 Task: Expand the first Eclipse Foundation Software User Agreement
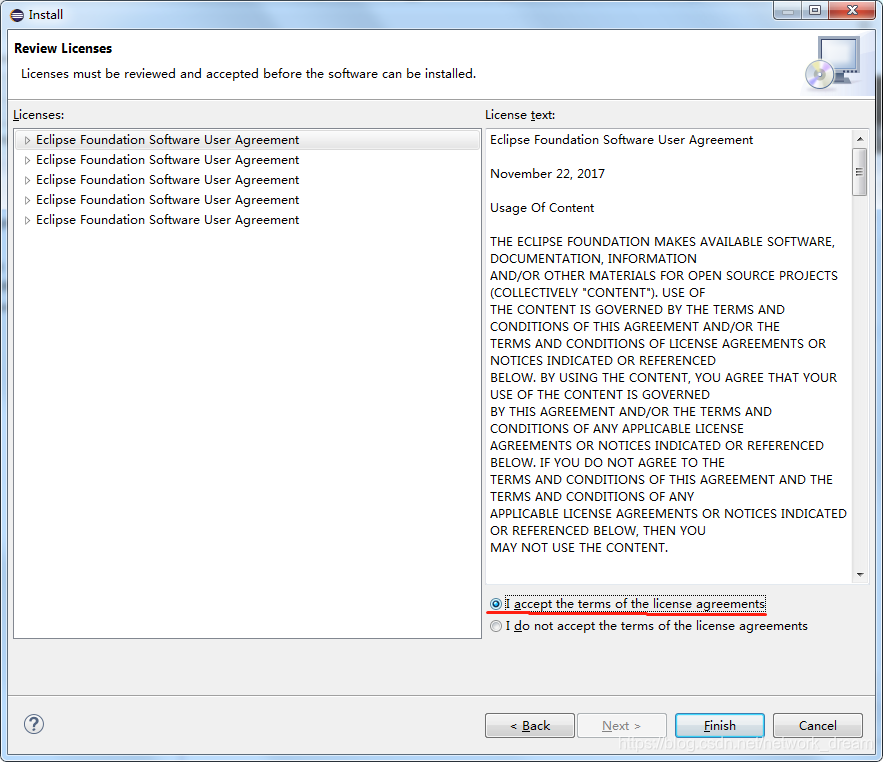(27, 140)
